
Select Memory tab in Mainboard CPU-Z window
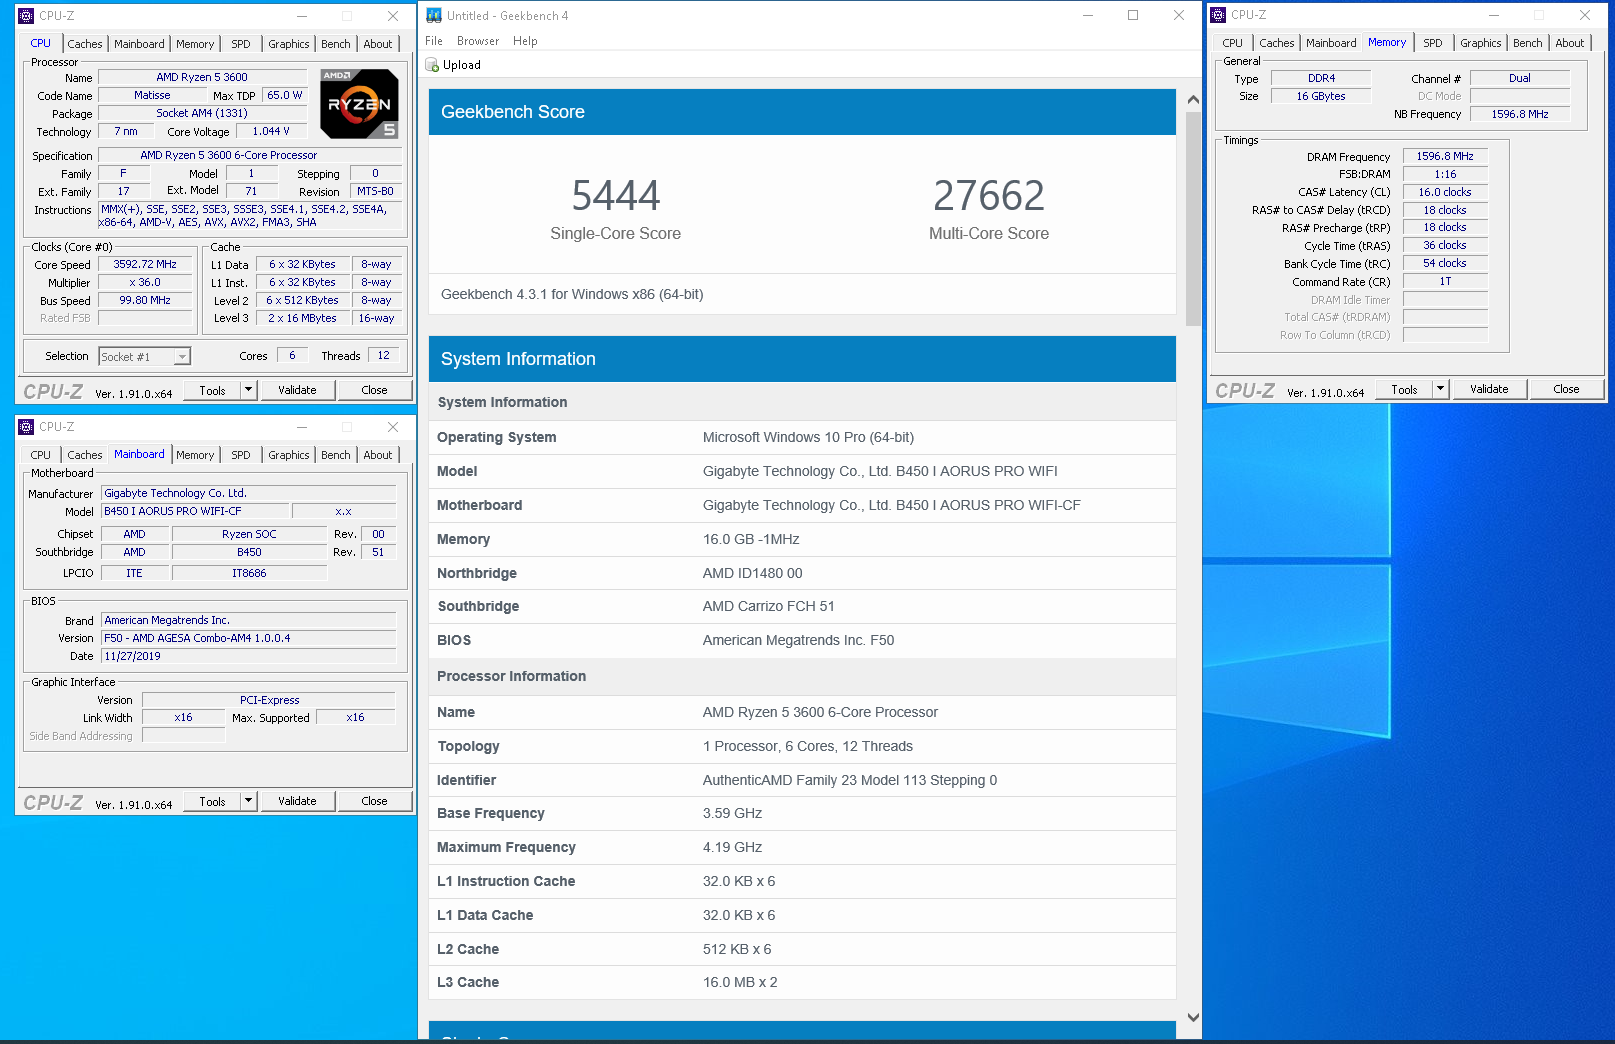pyautogui.click(x=195, y=455)
